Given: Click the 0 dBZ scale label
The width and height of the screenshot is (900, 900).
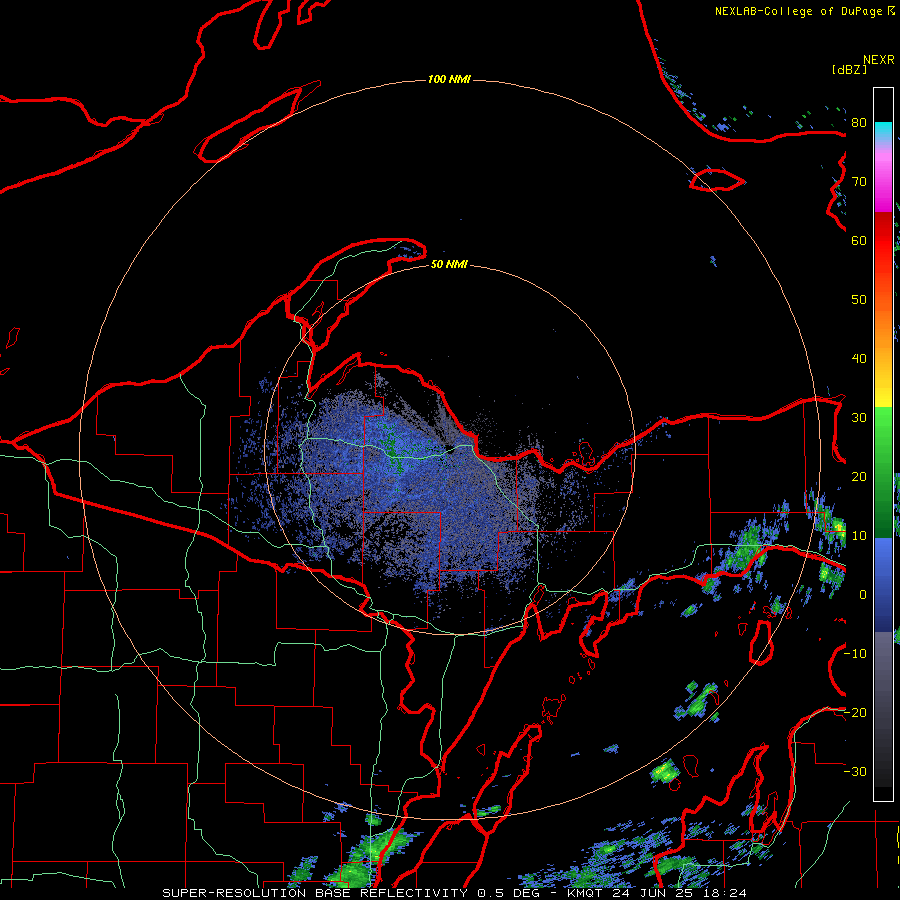Looking at the screenshot, I should 862,595.
